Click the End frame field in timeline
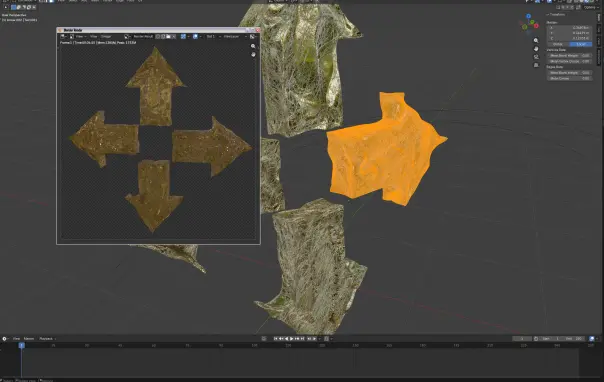The width and height of the screenshot is (604, 382). coord(574,339)
